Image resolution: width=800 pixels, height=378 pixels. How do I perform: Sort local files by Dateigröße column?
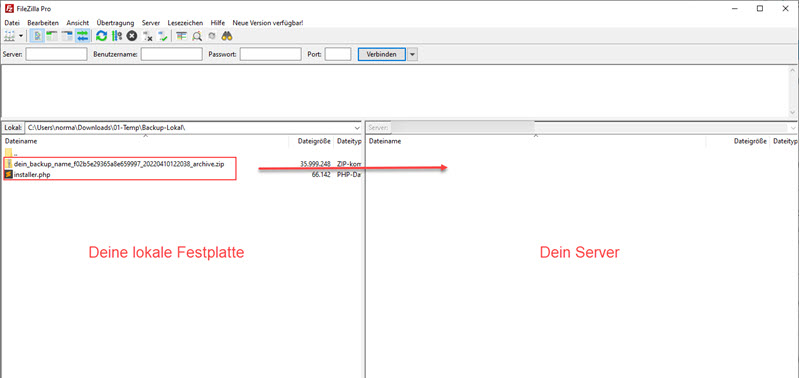(x=312, y=141)
